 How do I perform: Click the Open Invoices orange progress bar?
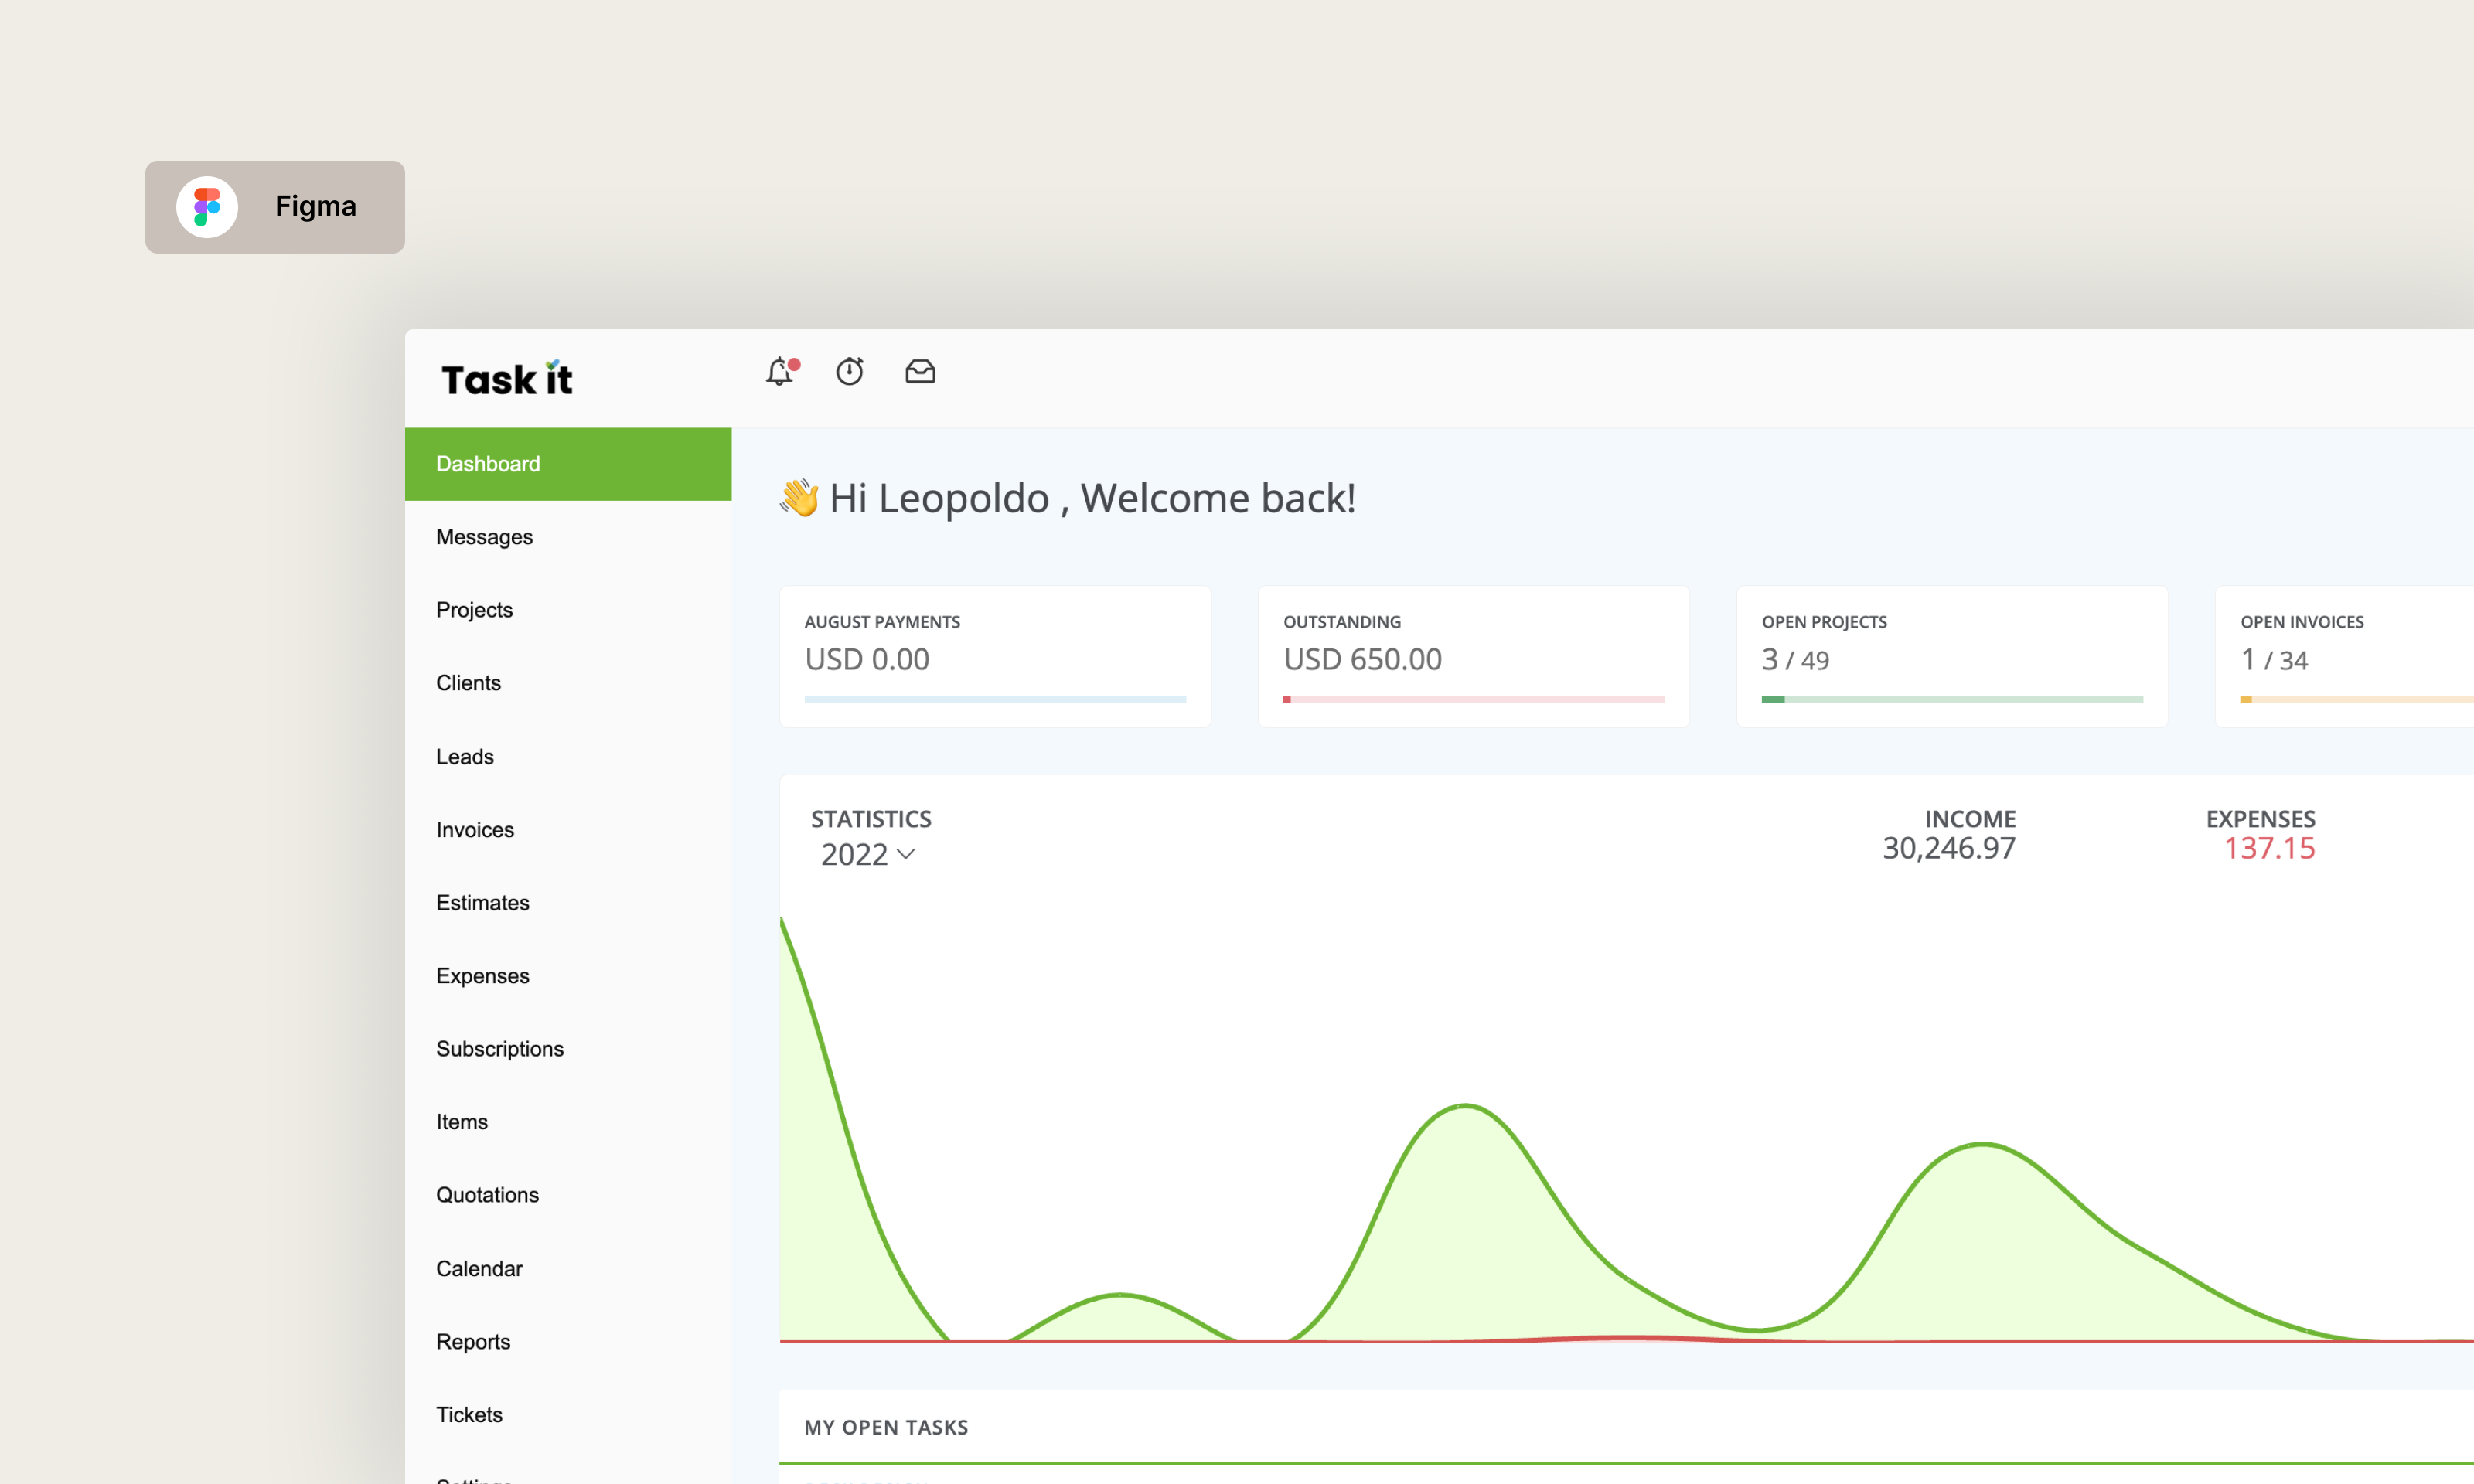[x=2357, y=699]
